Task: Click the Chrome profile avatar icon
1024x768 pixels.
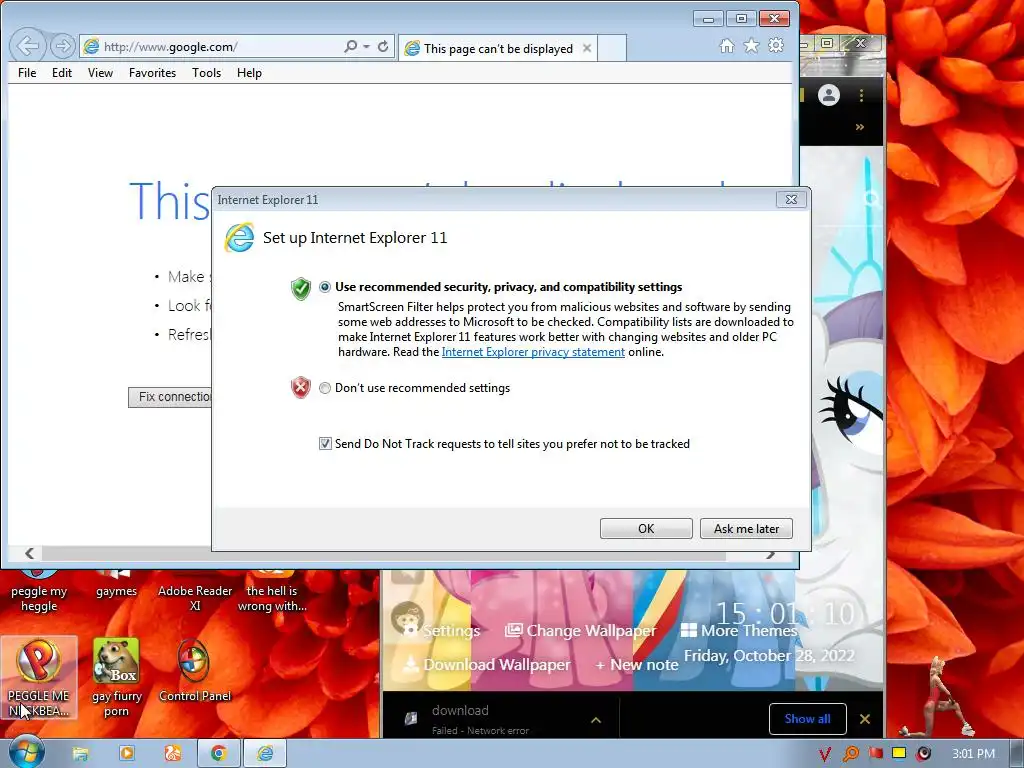Action: point(829,95)
